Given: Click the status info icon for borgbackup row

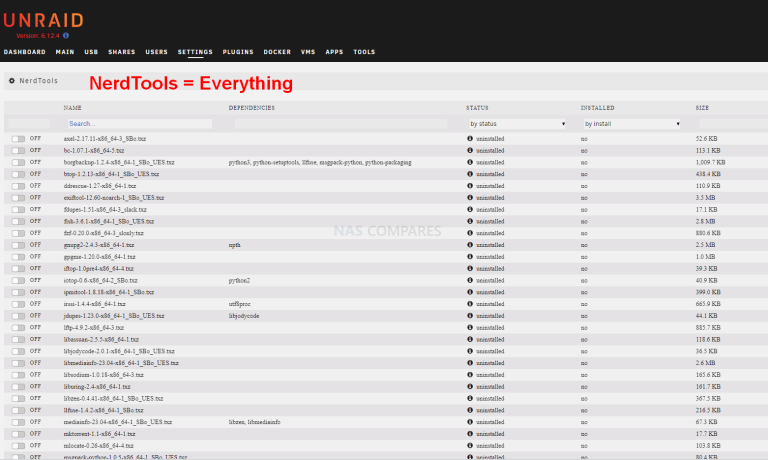Looking at the screenshot, I should tap(470, 162).
